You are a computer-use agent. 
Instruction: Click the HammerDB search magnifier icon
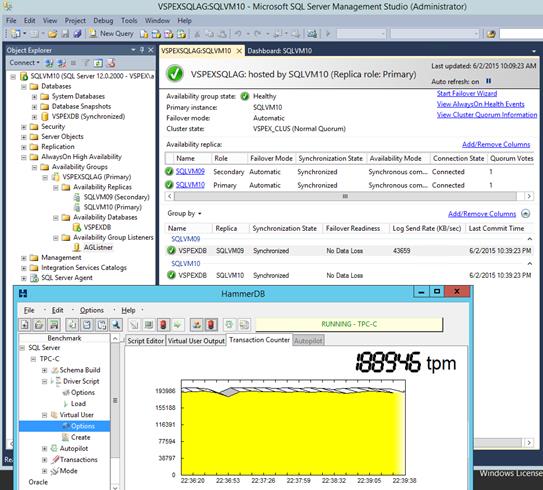[116, 325]
